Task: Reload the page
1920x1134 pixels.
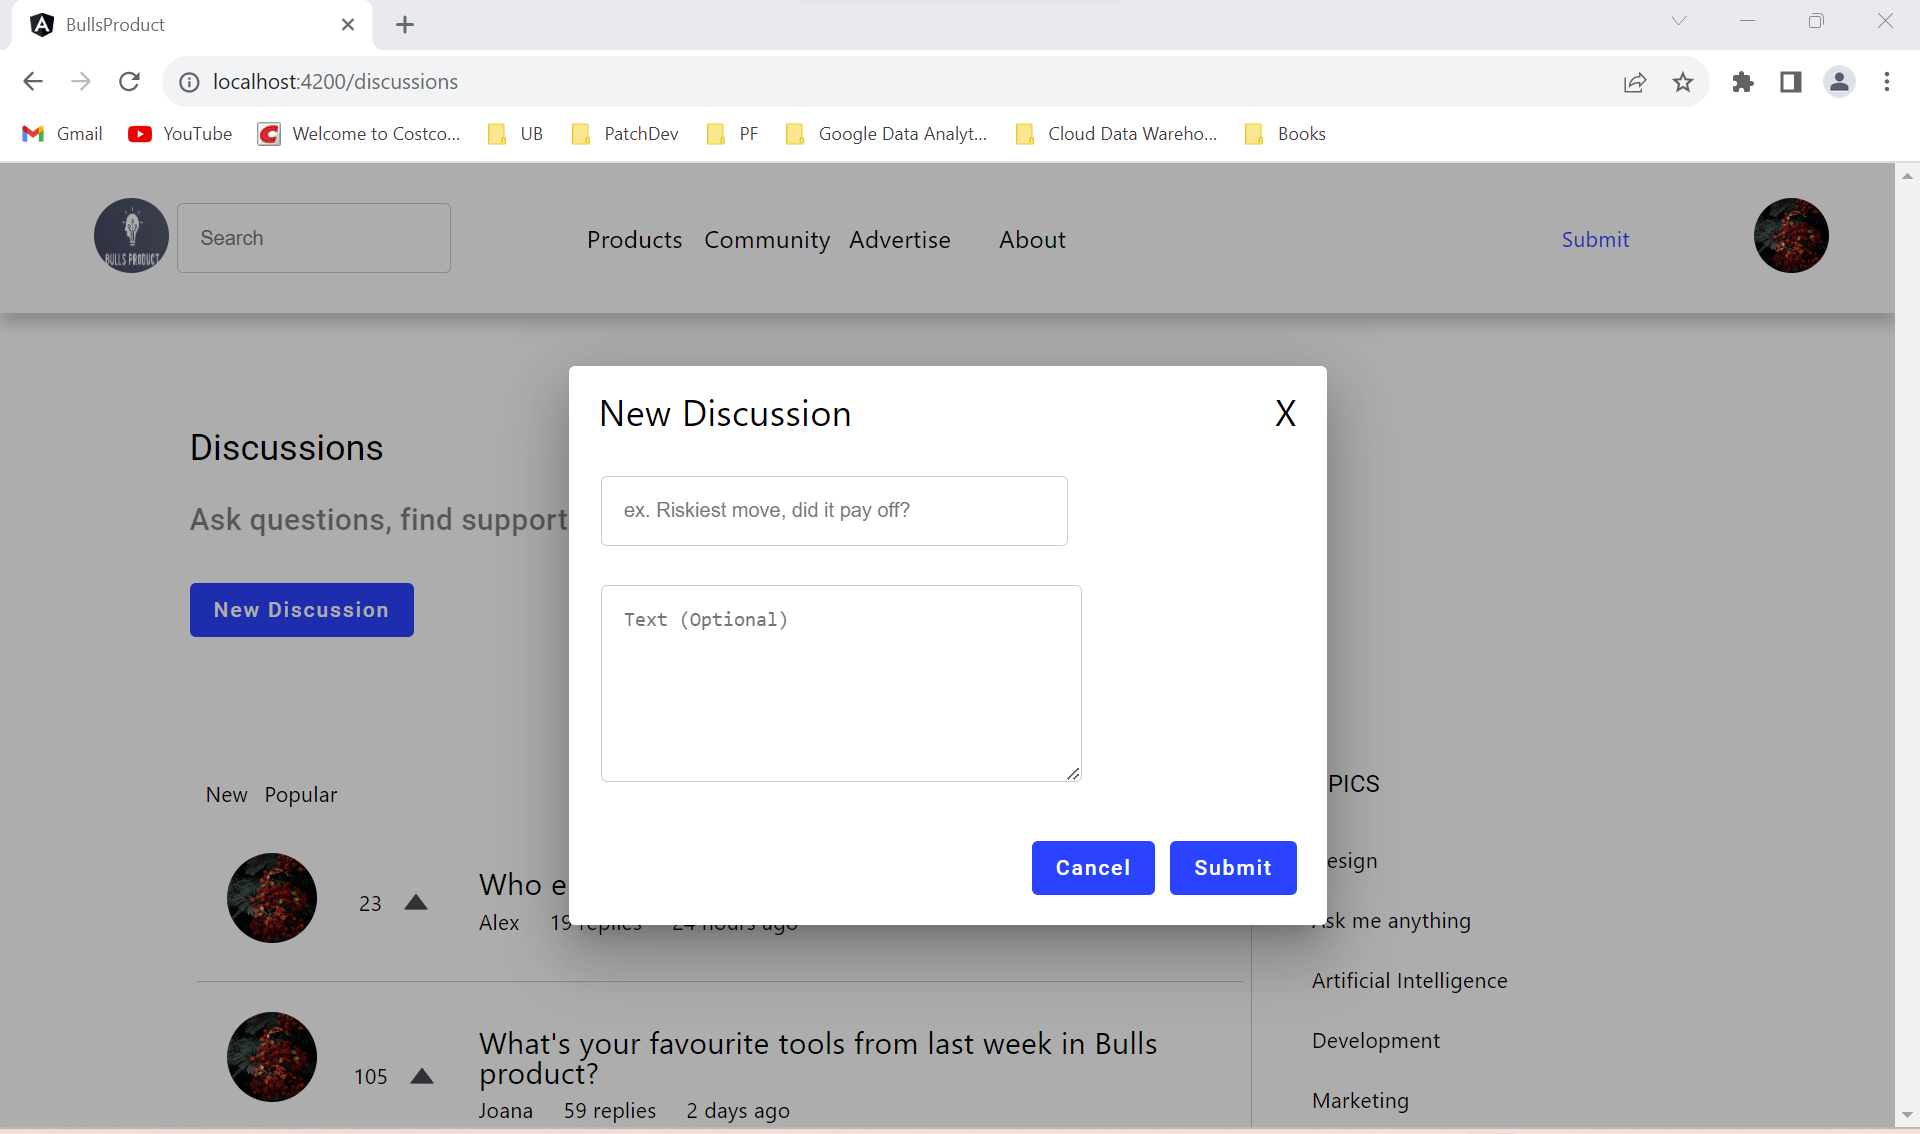Action: point(129,82)
